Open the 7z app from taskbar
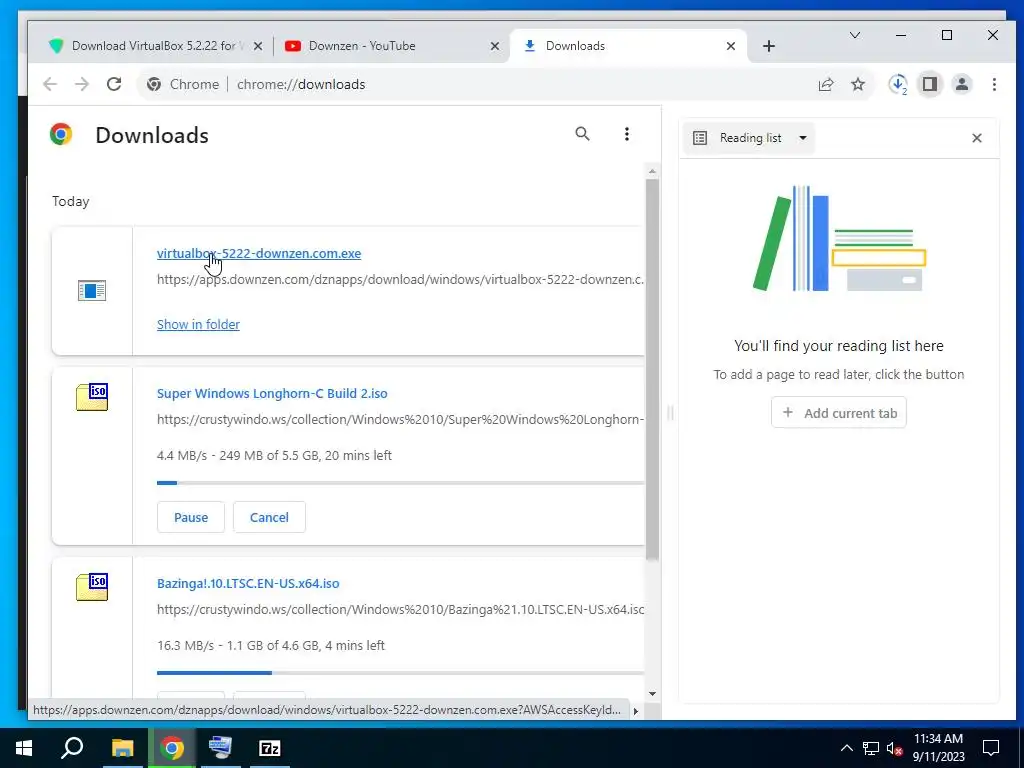 (x=270, y=748)
